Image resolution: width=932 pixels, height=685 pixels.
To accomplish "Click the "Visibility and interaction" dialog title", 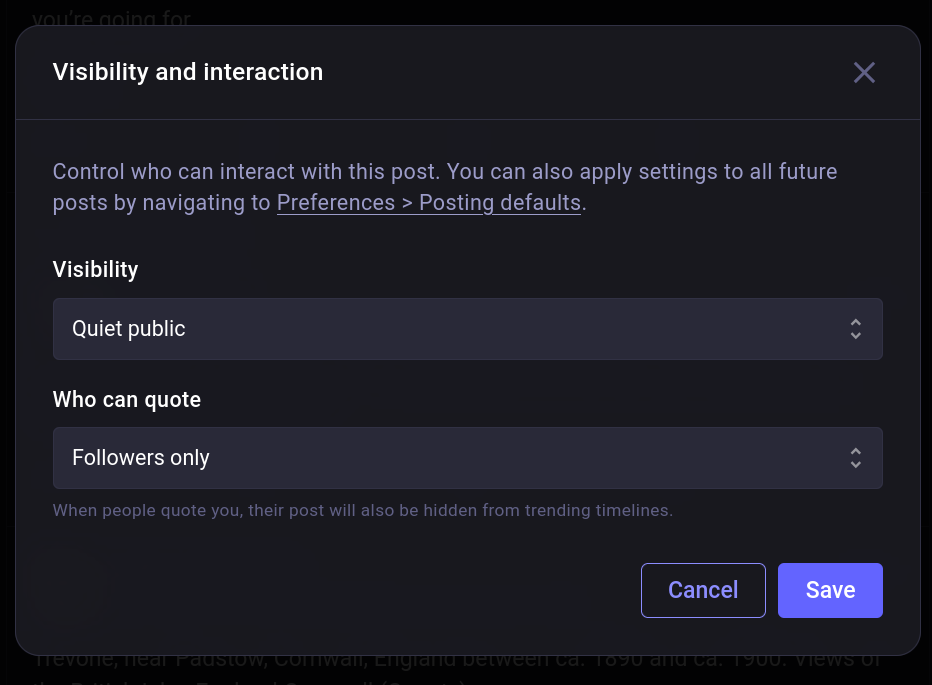I will pos(188,72).
